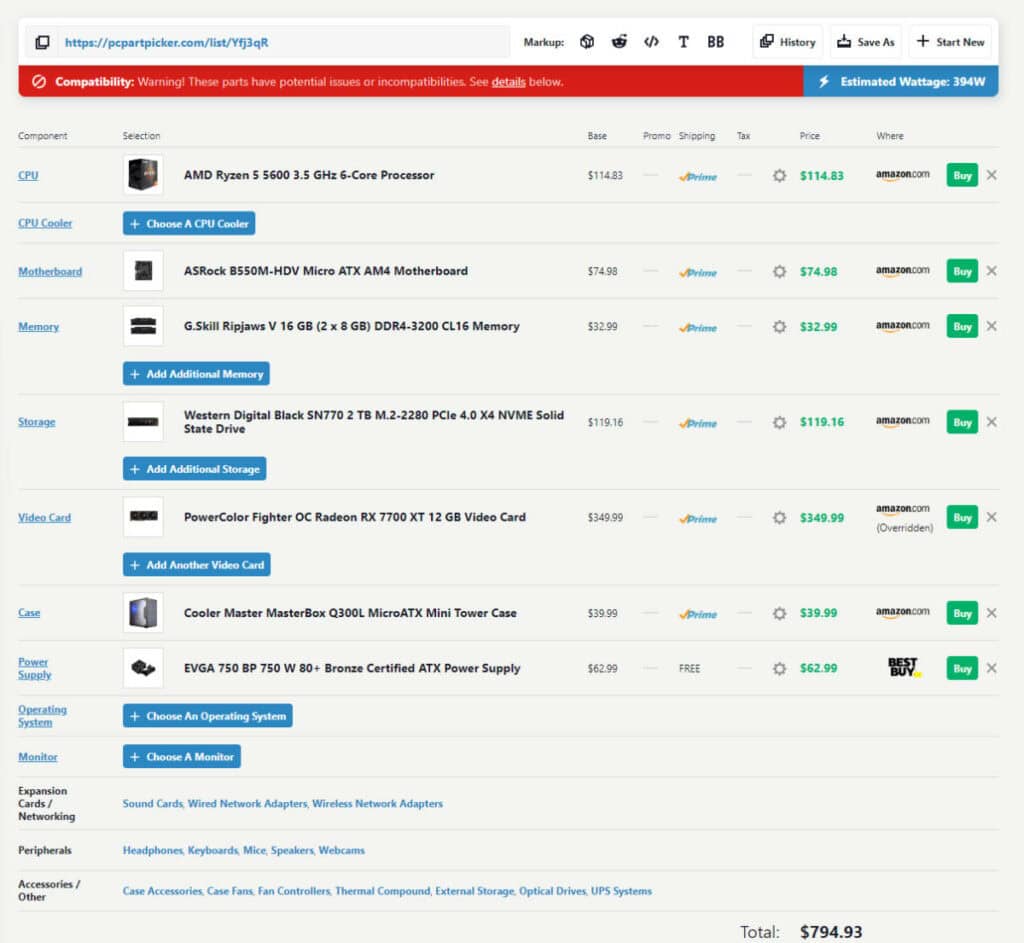Click Add Additional Storage button
This screenshot has height=943, width=1024.
coord(195,469)
